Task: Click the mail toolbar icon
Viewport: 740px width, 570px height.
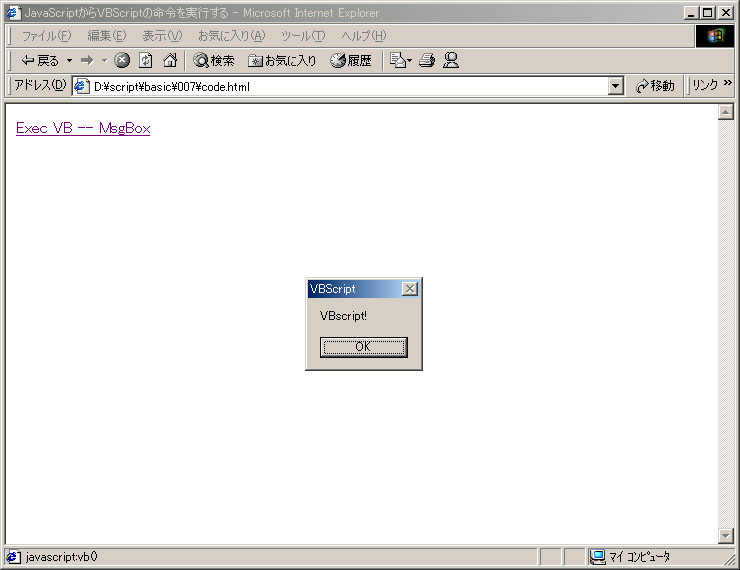Action: (401, 60)
